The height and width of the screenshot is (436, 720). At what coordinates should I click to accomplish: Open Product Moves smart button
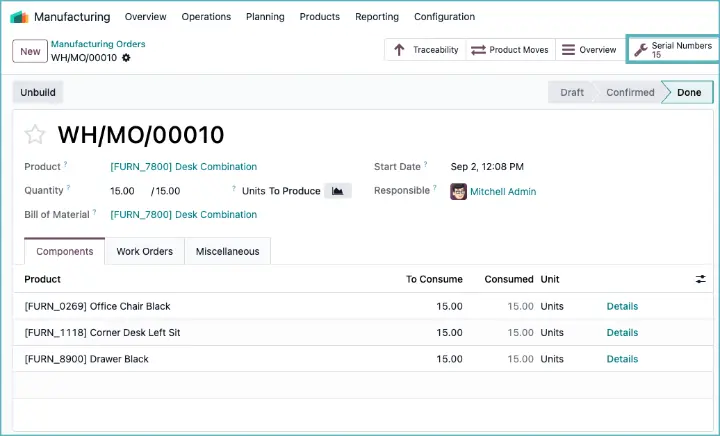pyautogui.click(x=510, y=50)
